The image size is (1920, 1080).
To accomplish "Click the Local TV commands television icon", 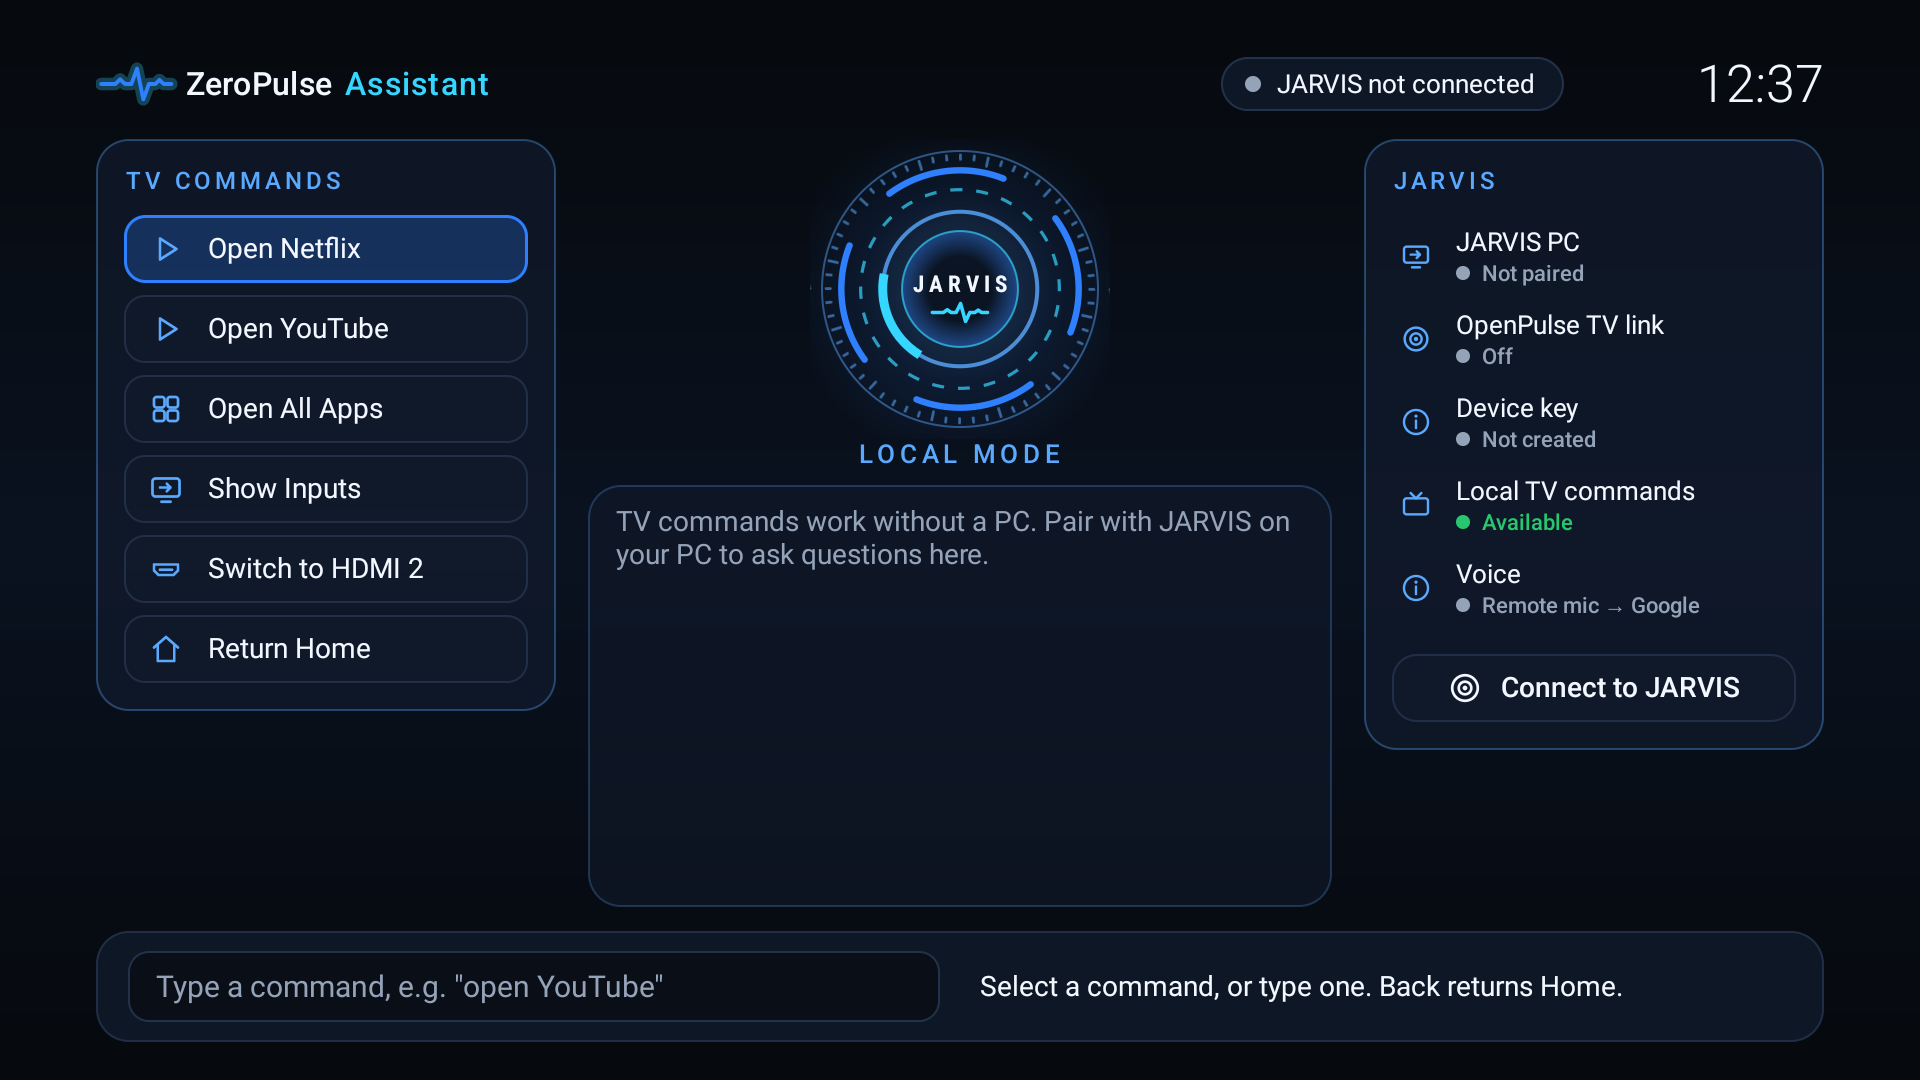I will (x=1416, y=503).
